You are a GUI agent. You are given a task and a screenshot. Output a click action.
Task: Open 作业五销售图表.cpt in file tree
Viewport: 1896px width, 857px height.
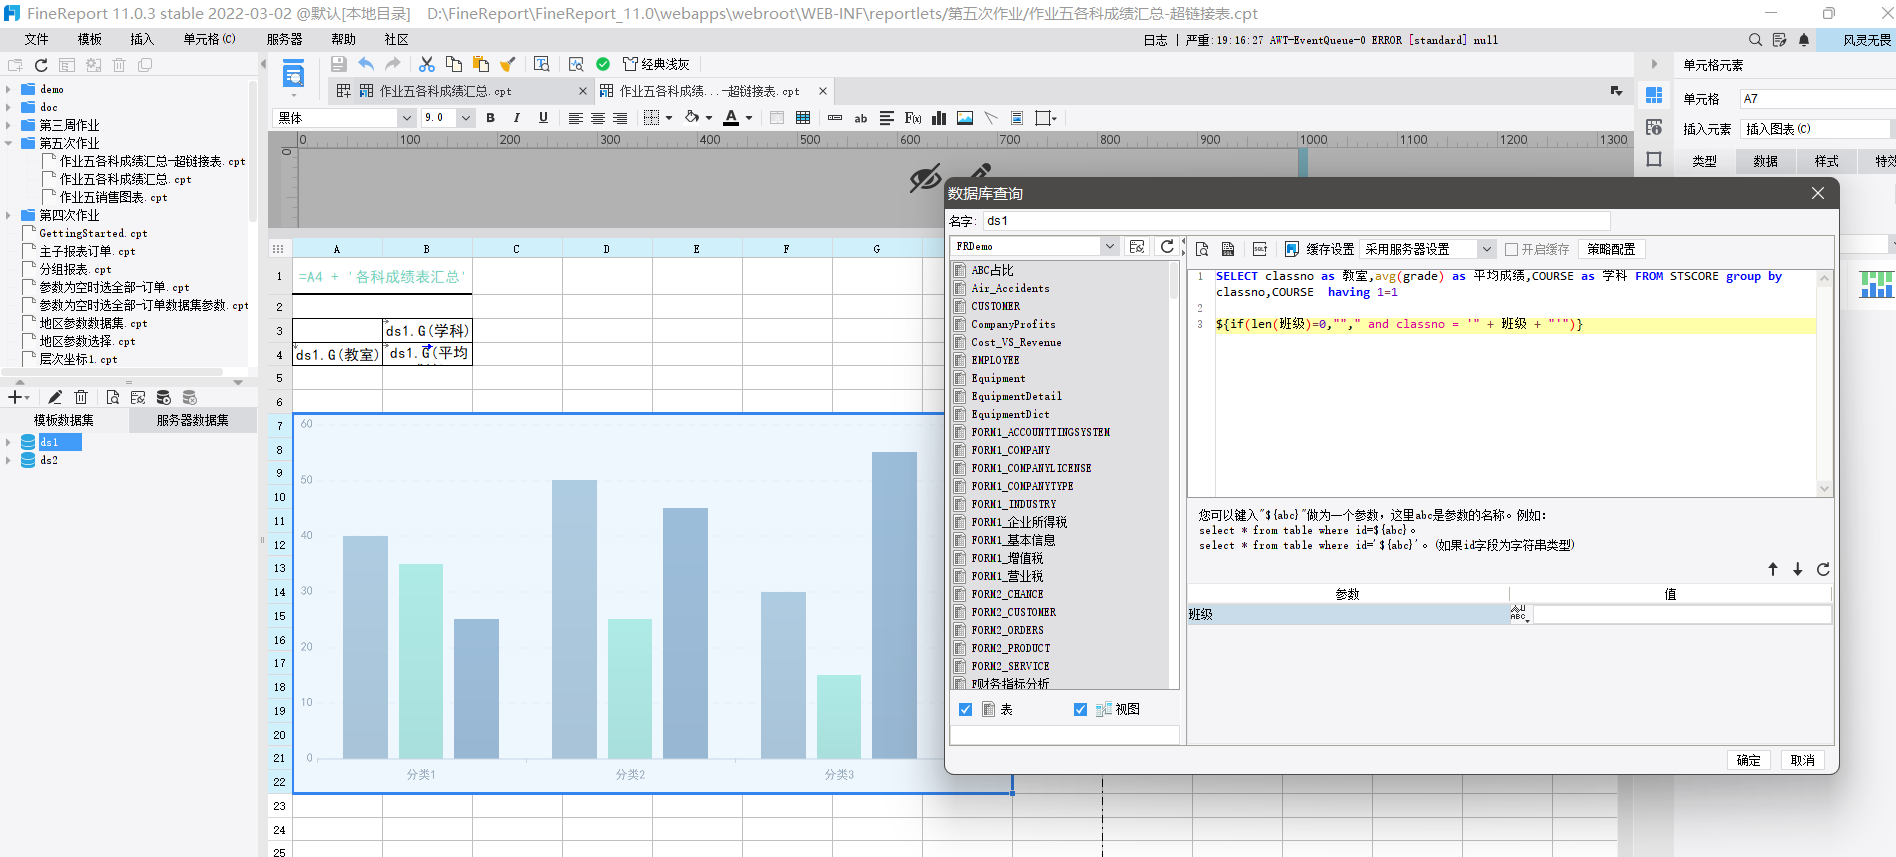pyautogui.click(x=113, y=197)
